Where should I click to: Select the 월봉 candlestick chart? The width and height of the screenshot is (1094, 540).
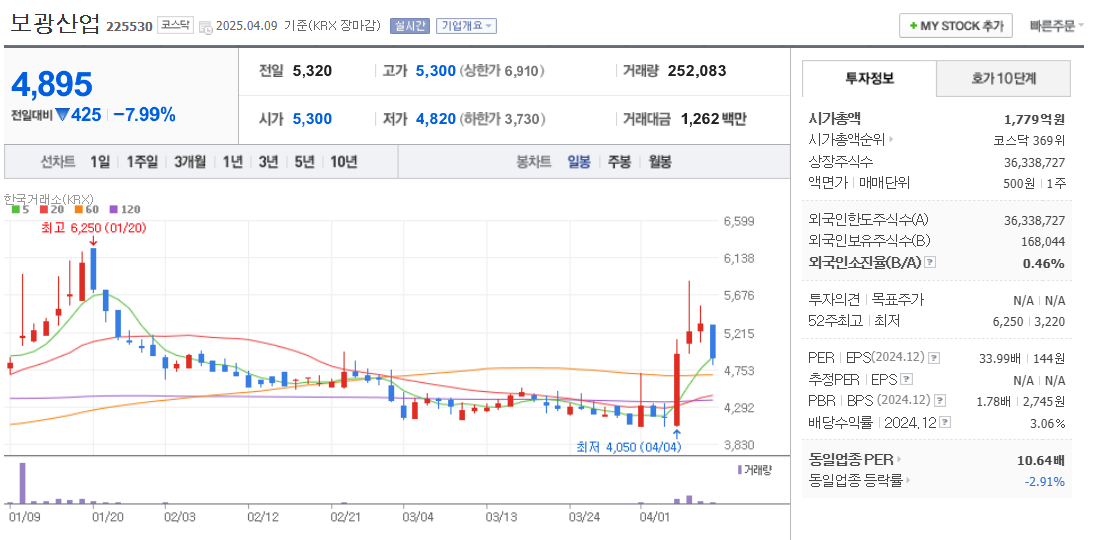[660, 162]
